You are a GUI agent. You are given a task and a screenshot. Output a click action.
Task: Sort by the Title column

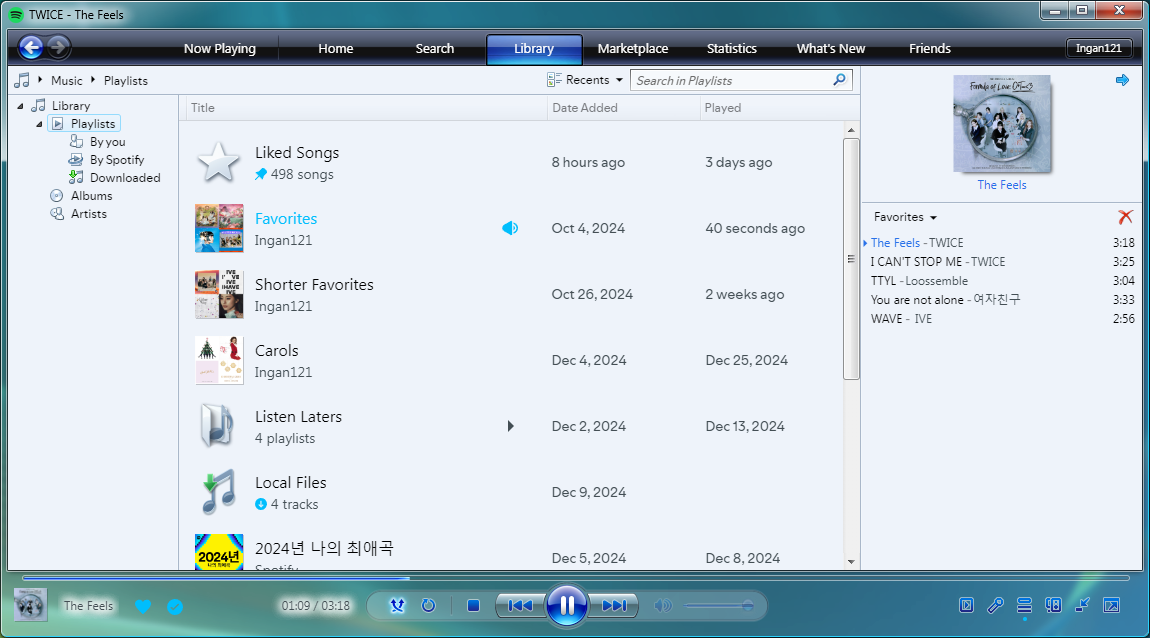point(365,108)
